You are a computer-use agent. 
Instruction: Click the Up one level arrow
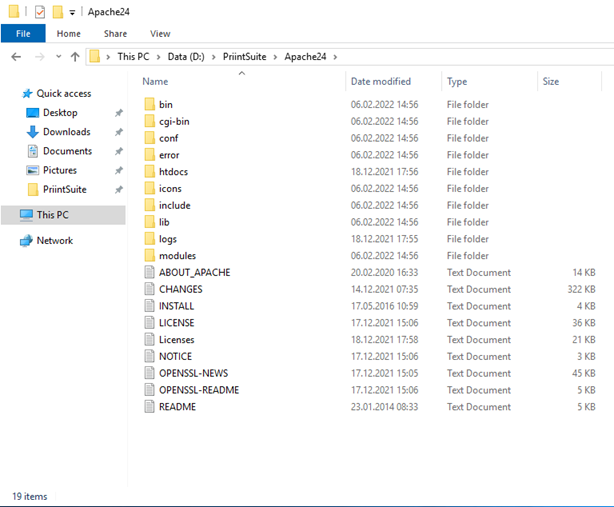[75, 57]
